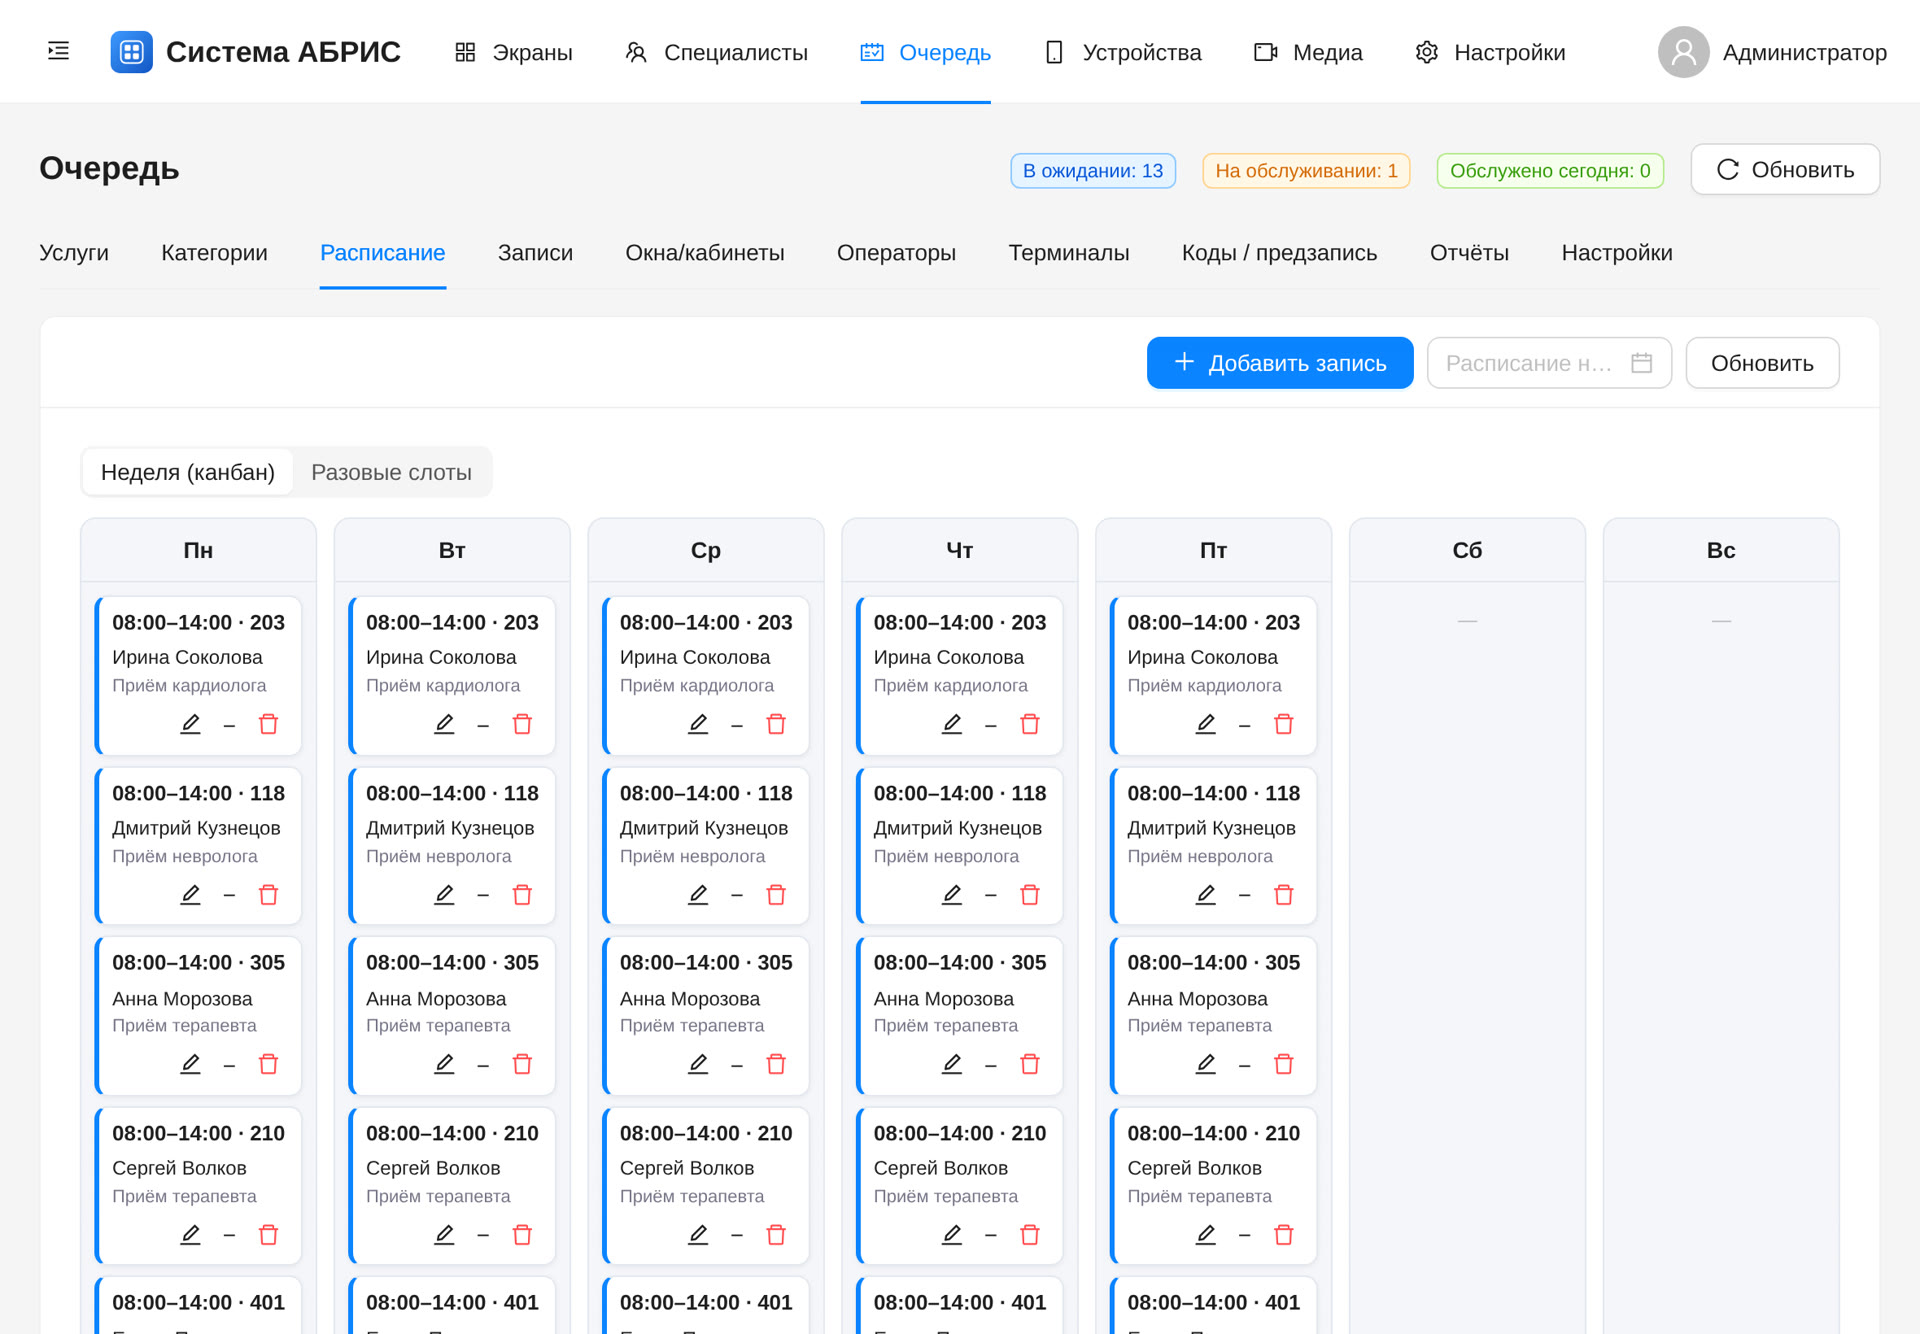Edit Tuesday's Дмитрий Кузнецов slot
This screenshot has height=1334, width=1920.
[x=444, y=894]
